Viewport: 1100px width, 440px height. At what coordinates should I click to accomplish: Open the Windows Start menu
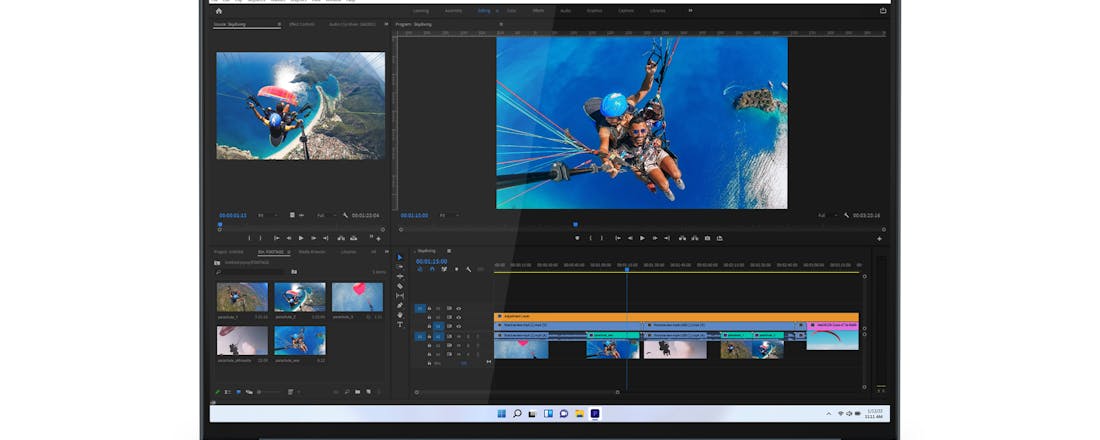pyautogui.click(x=502, y=413)
